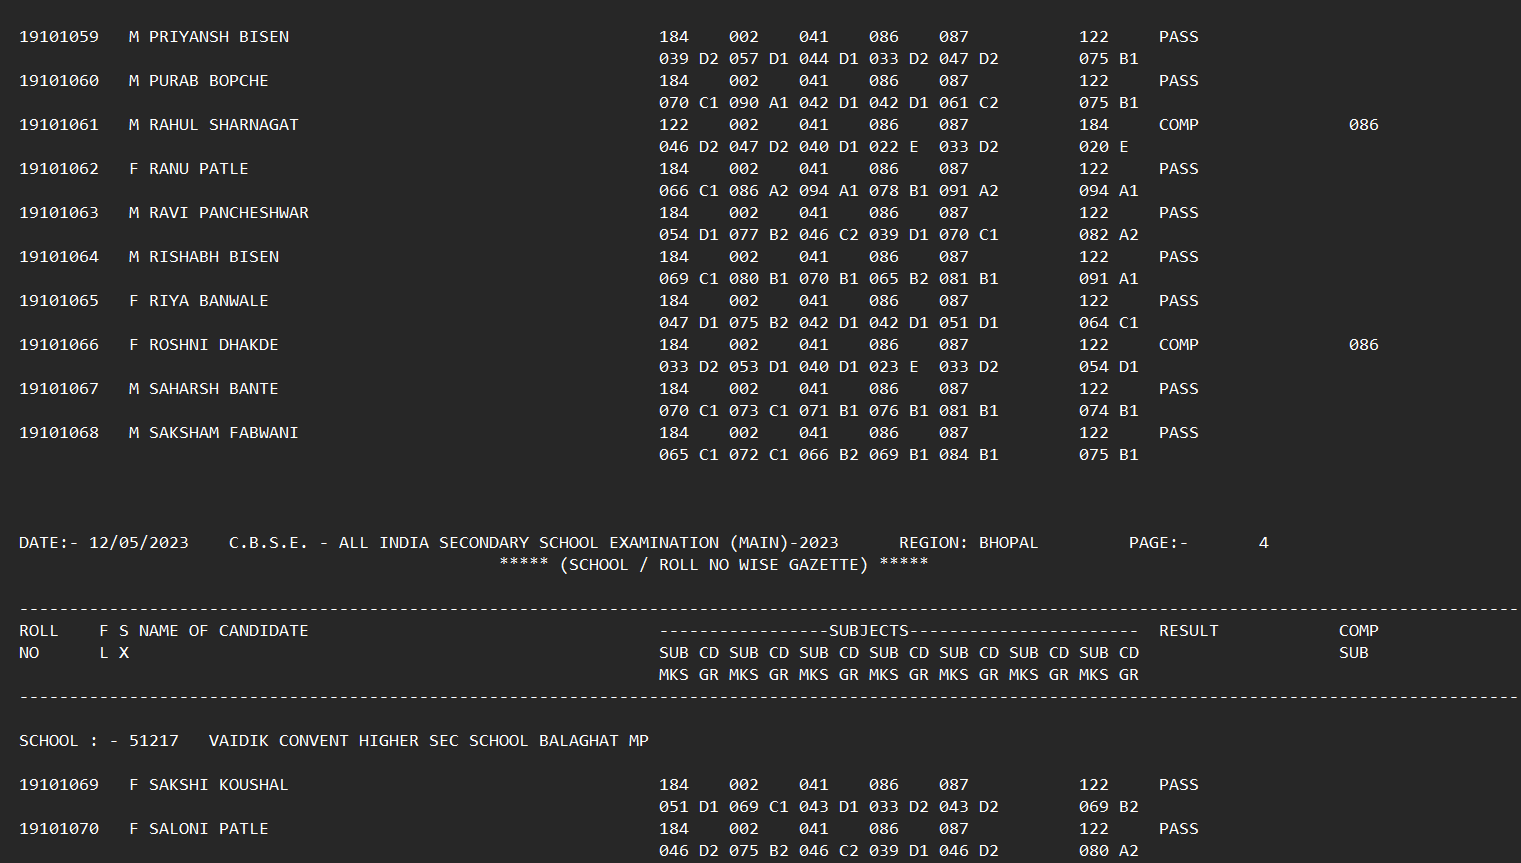Click the REGION: BHOPAL text
This screenshot has height=863, width=1521.
coord(969,543)
